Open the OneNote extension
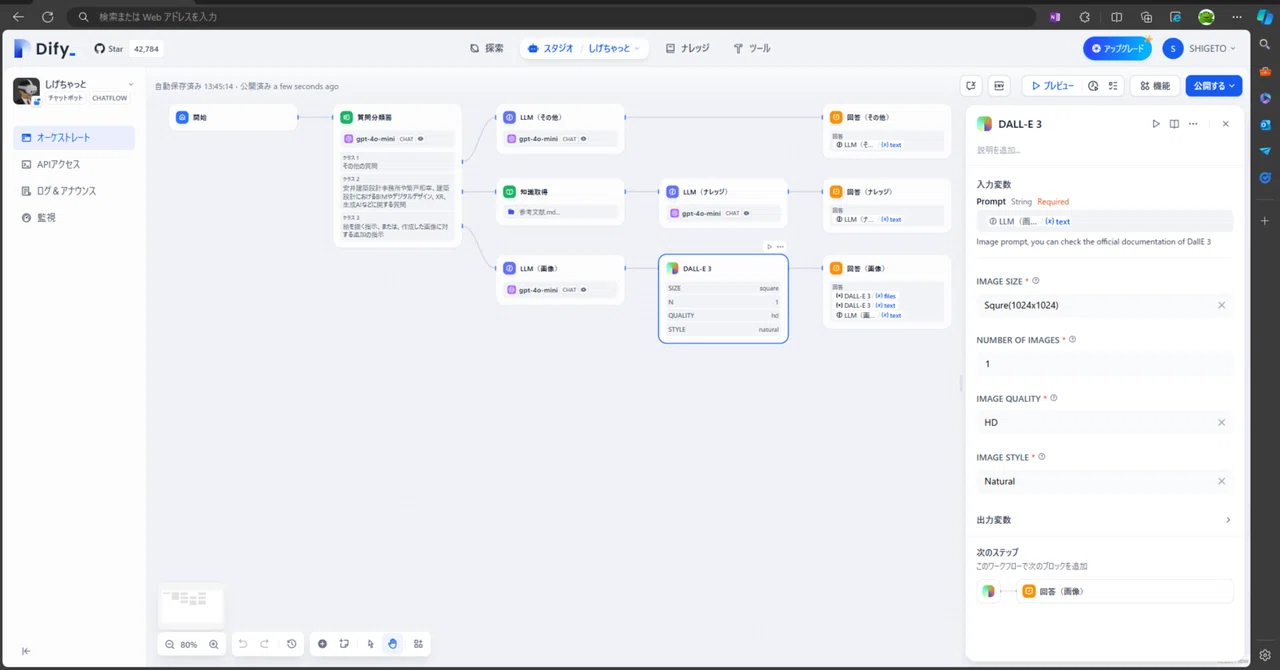Screen dimensions: 1280x670 pos(1055,17)
